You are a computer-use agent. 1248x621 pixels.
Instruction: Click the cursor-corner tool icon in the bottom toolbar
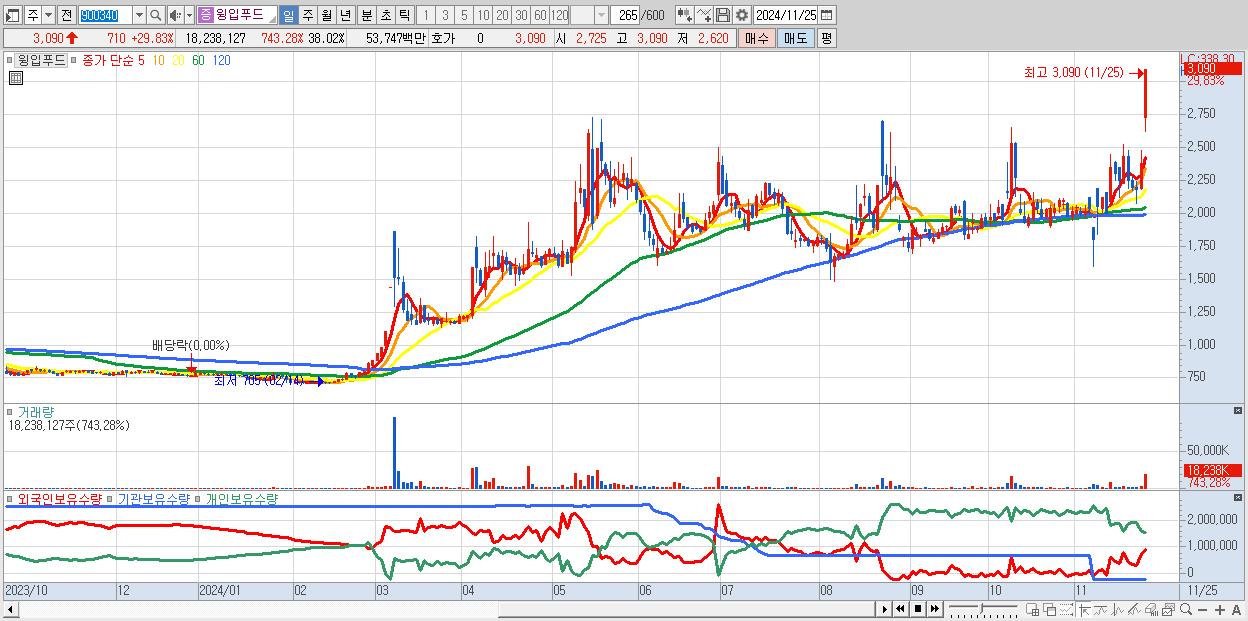(1085, 610)
